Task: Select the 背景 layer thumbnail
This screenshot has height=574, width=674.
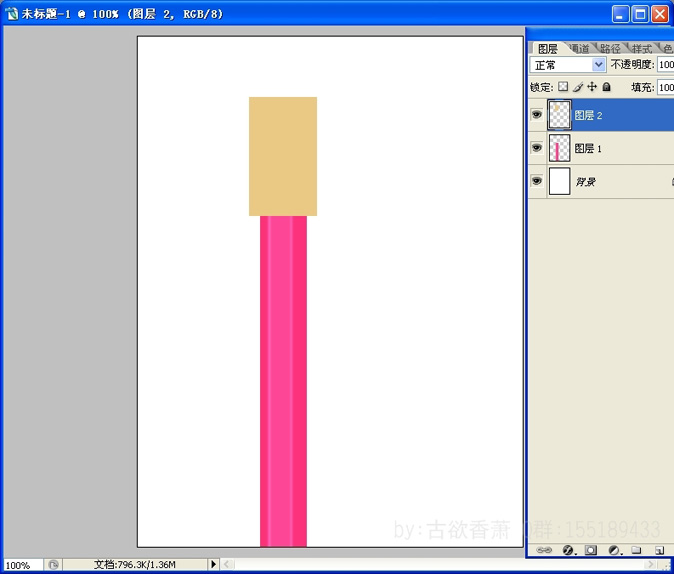Action: tap(559, 181)
